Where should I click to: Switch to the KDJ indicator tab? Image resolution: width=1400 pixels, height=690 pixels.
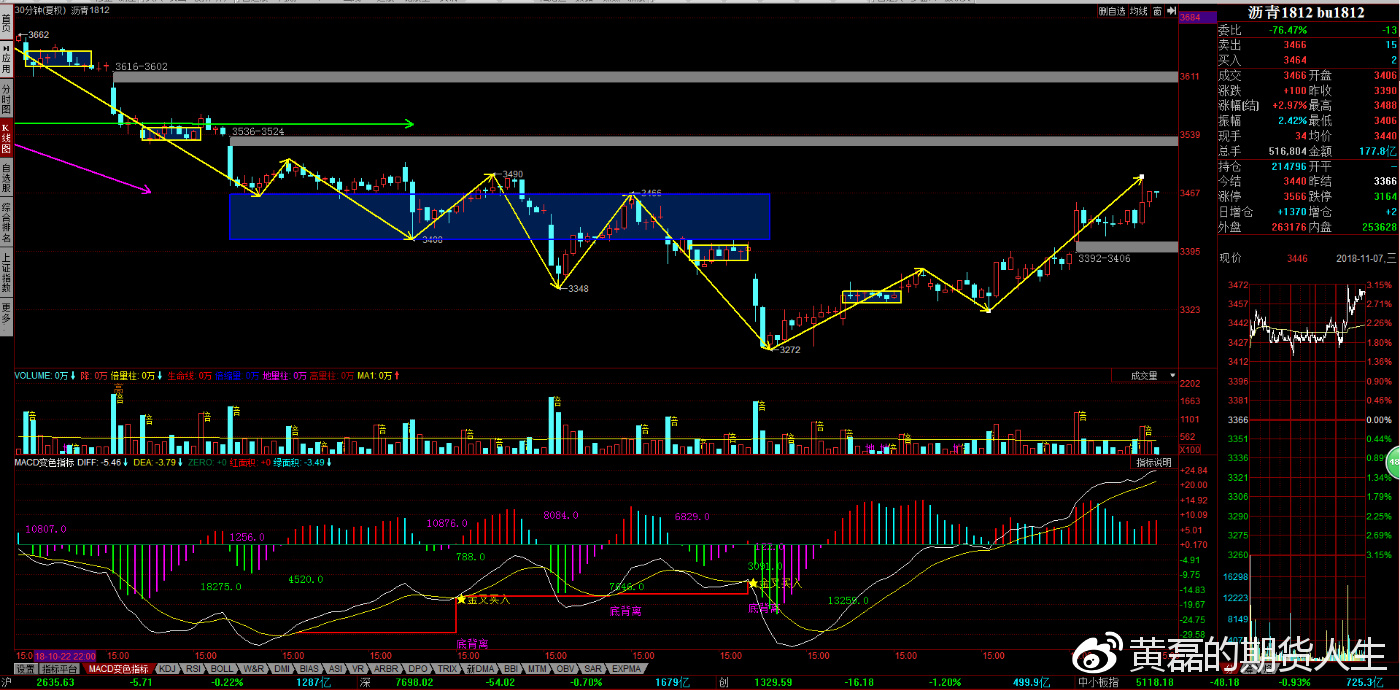(x=168, y=668)
